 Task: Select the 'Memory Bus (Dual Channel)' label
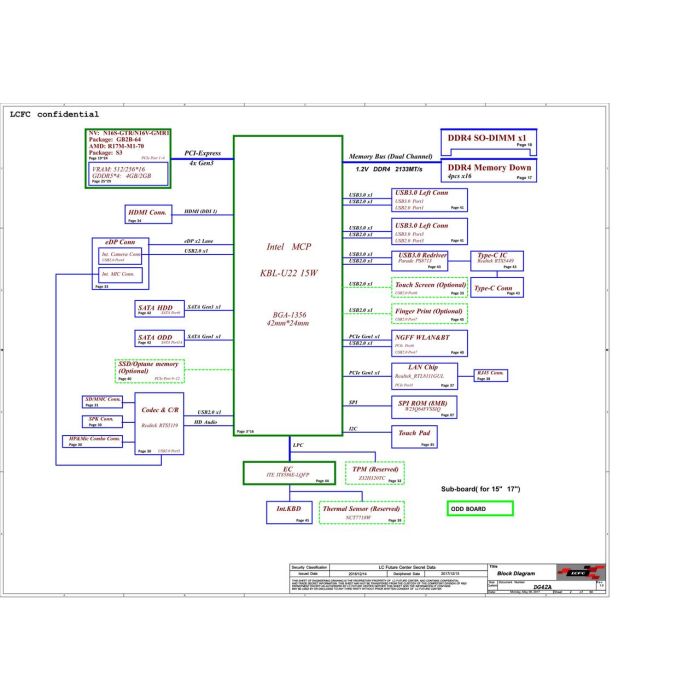click(390, 156)
